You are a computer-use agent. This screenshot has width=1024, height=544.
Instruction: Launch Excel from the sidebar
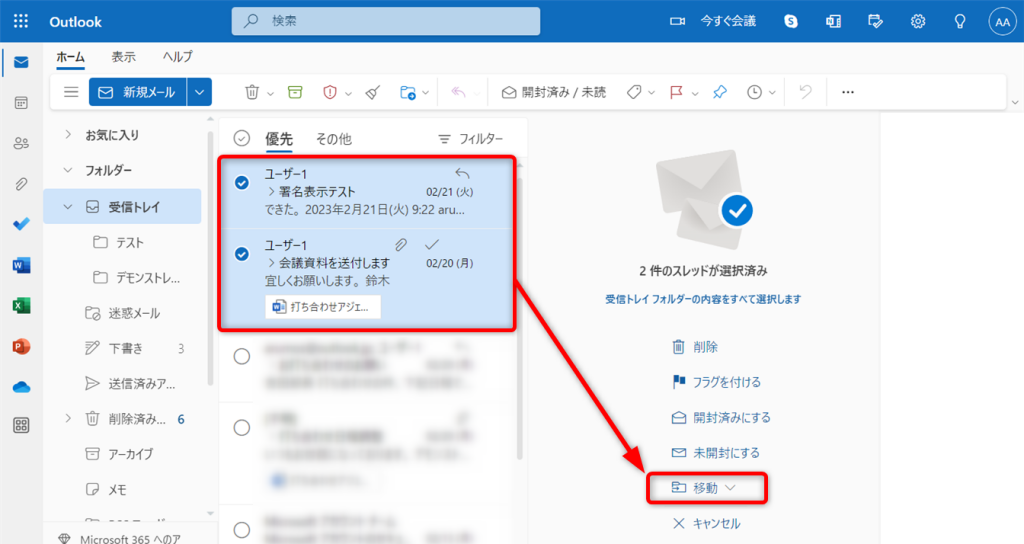click(x=21, y=306)
